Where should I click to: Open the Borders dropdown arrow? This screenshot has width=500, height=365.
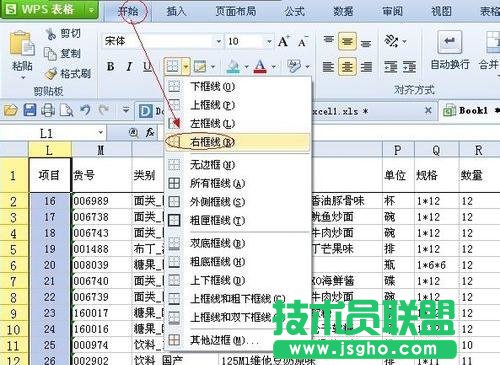[x=186, y=67]
